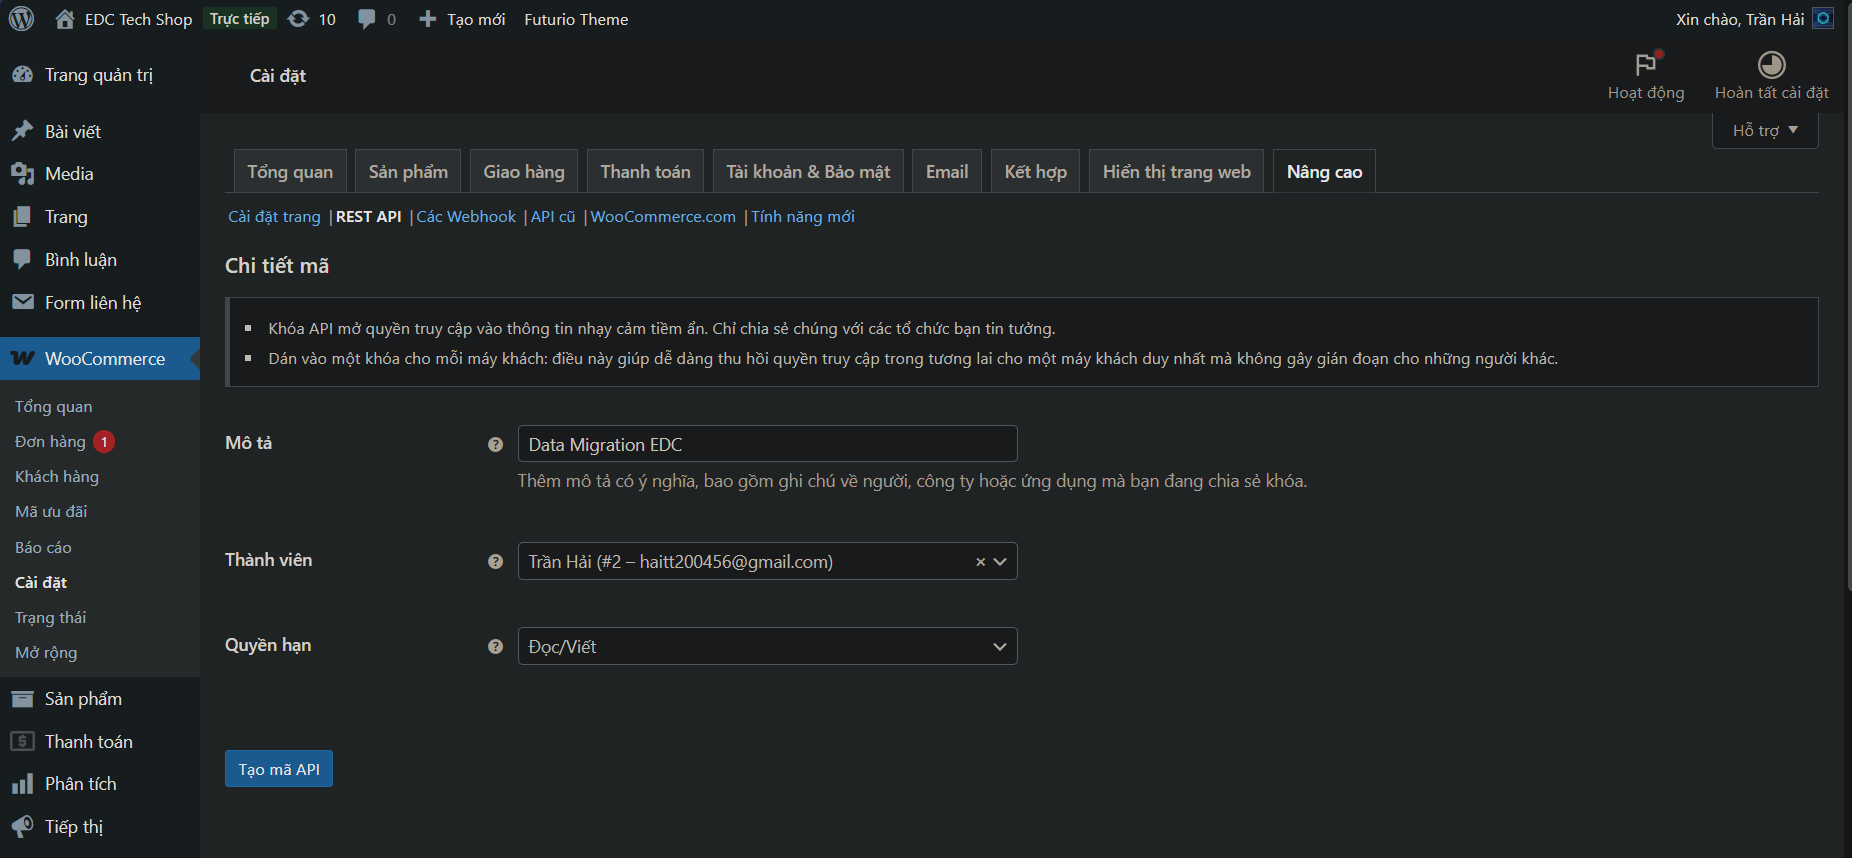Switch to the Giao hàng tab

[524, 171]
